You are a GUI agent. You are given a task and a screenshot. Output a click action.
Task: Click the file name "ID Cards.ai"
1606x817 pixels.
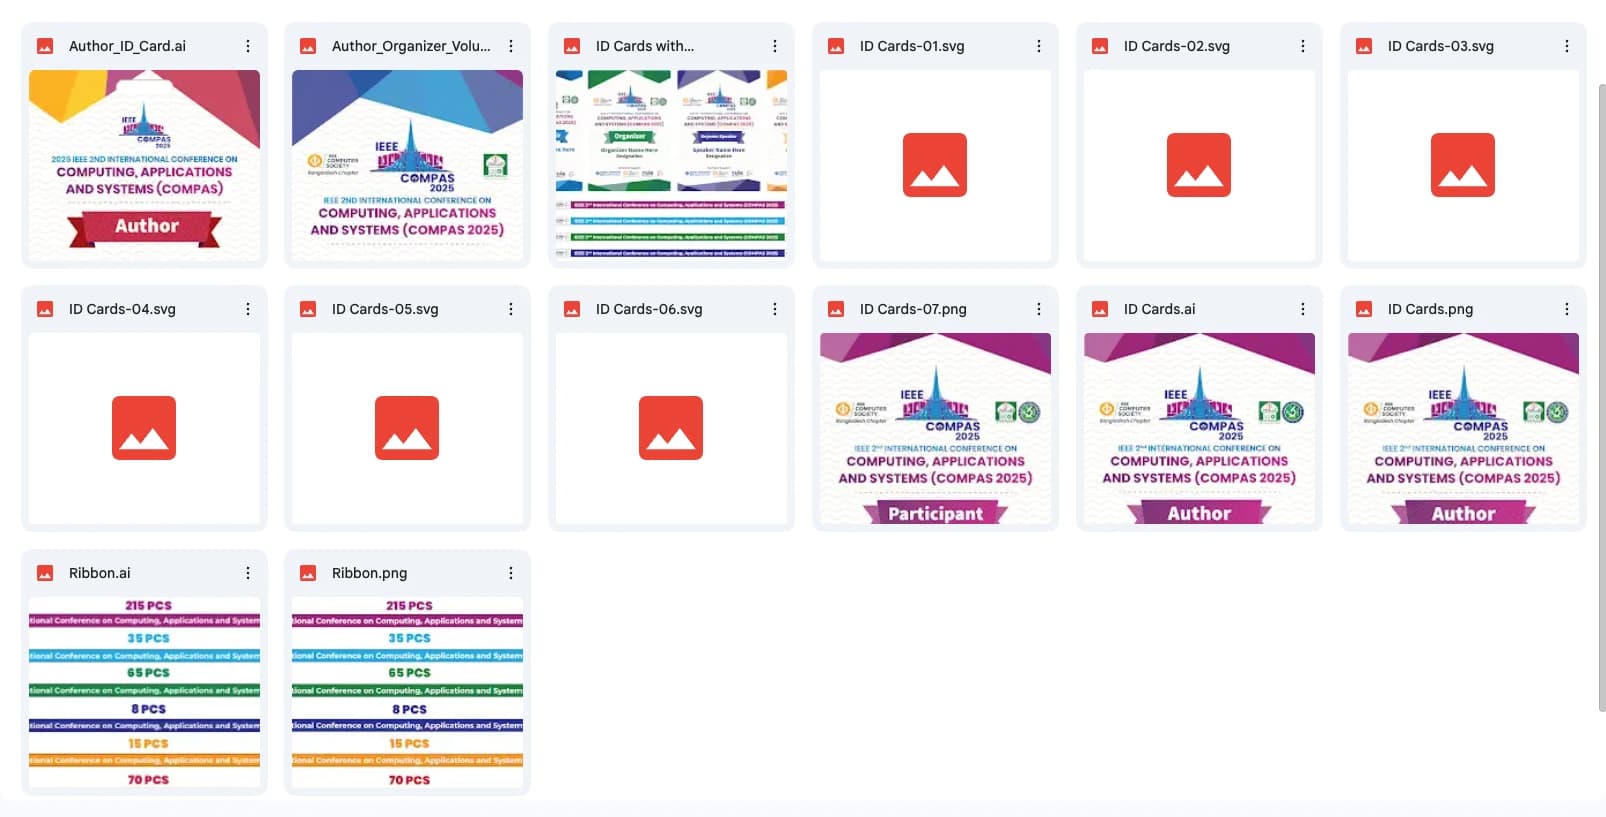1159,309
